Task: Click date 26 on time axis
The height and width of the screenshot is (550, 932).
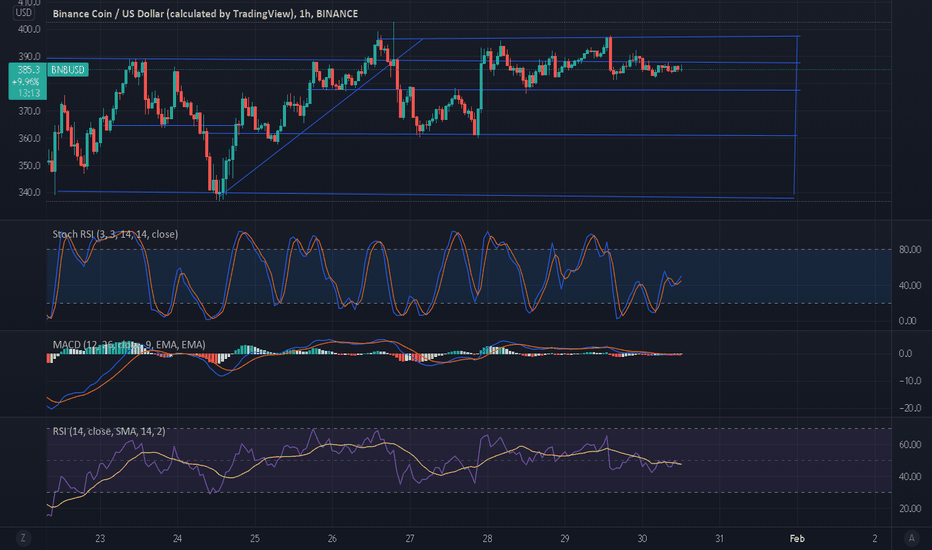Action: [332, 539]
